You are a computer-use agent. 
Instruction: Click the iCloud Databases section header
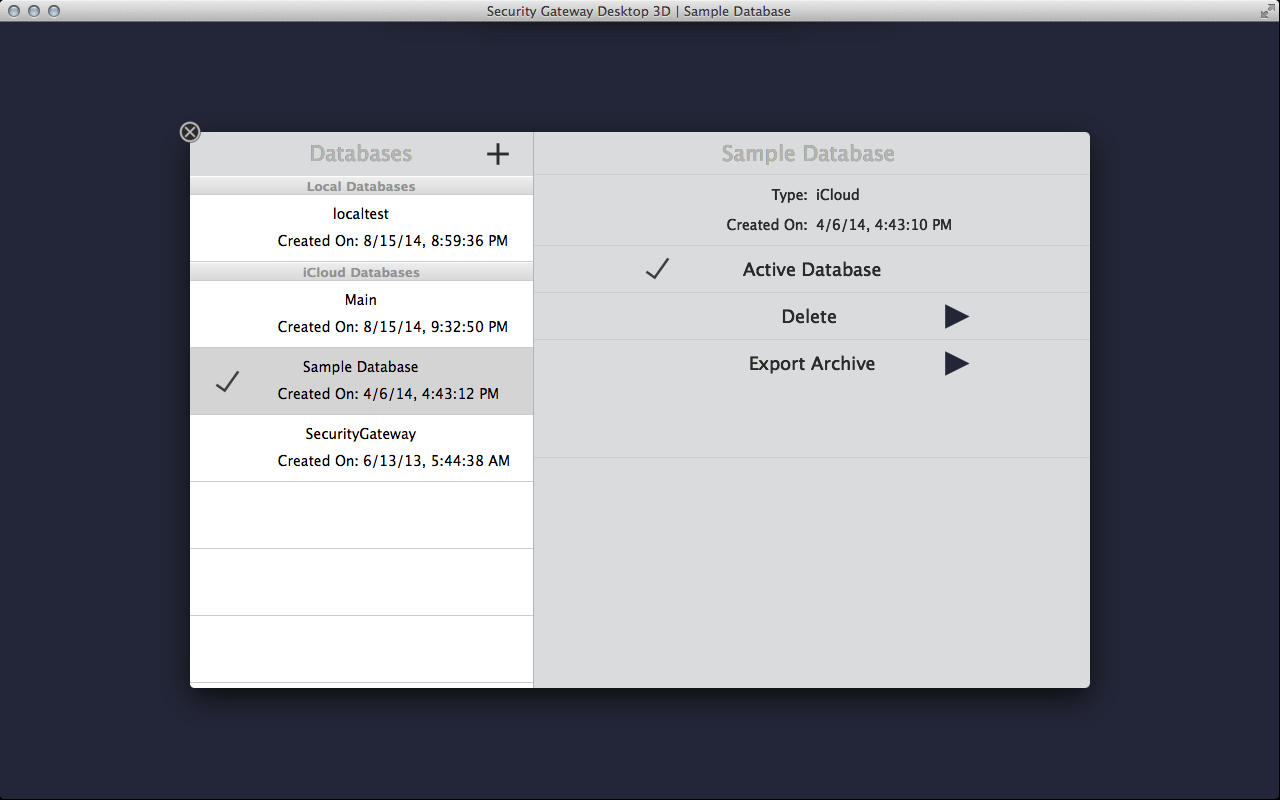(361, 272)
